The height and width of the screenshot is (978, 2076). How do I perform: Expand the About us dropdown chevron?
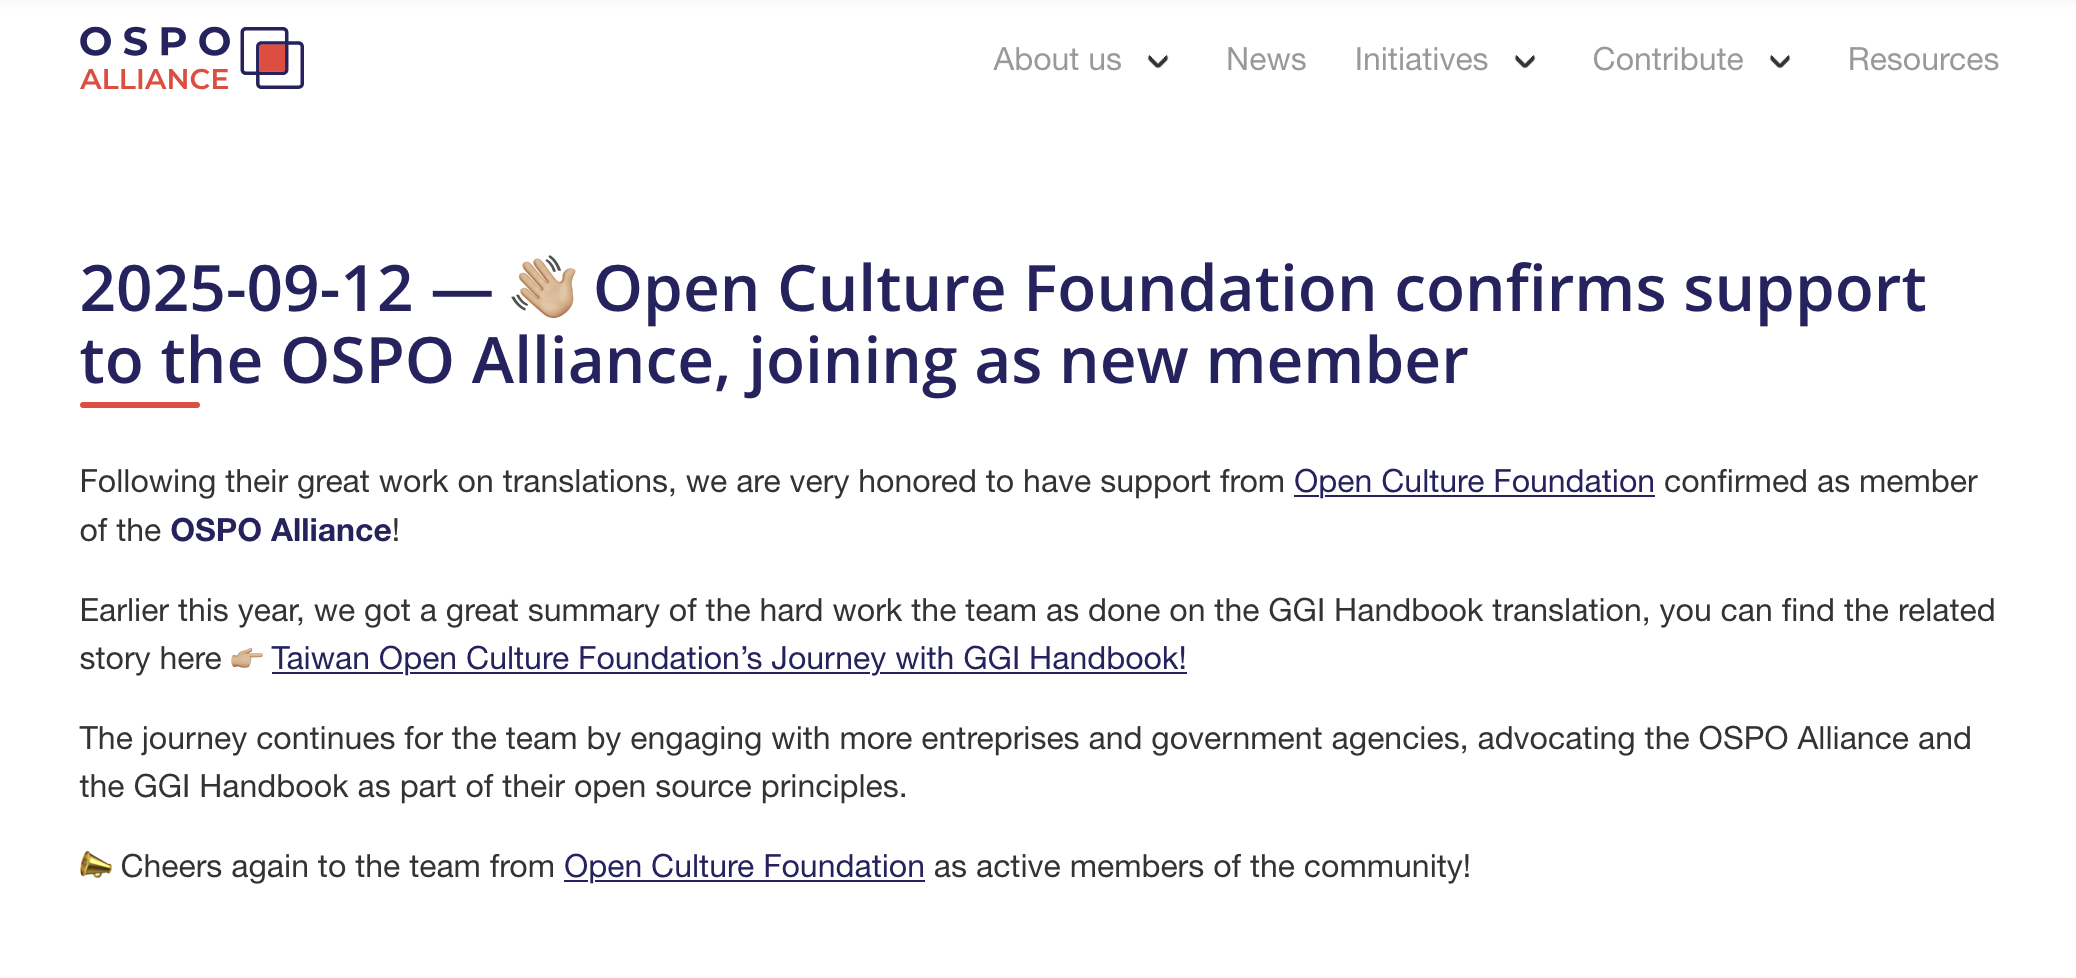(x=1157, y=63)
